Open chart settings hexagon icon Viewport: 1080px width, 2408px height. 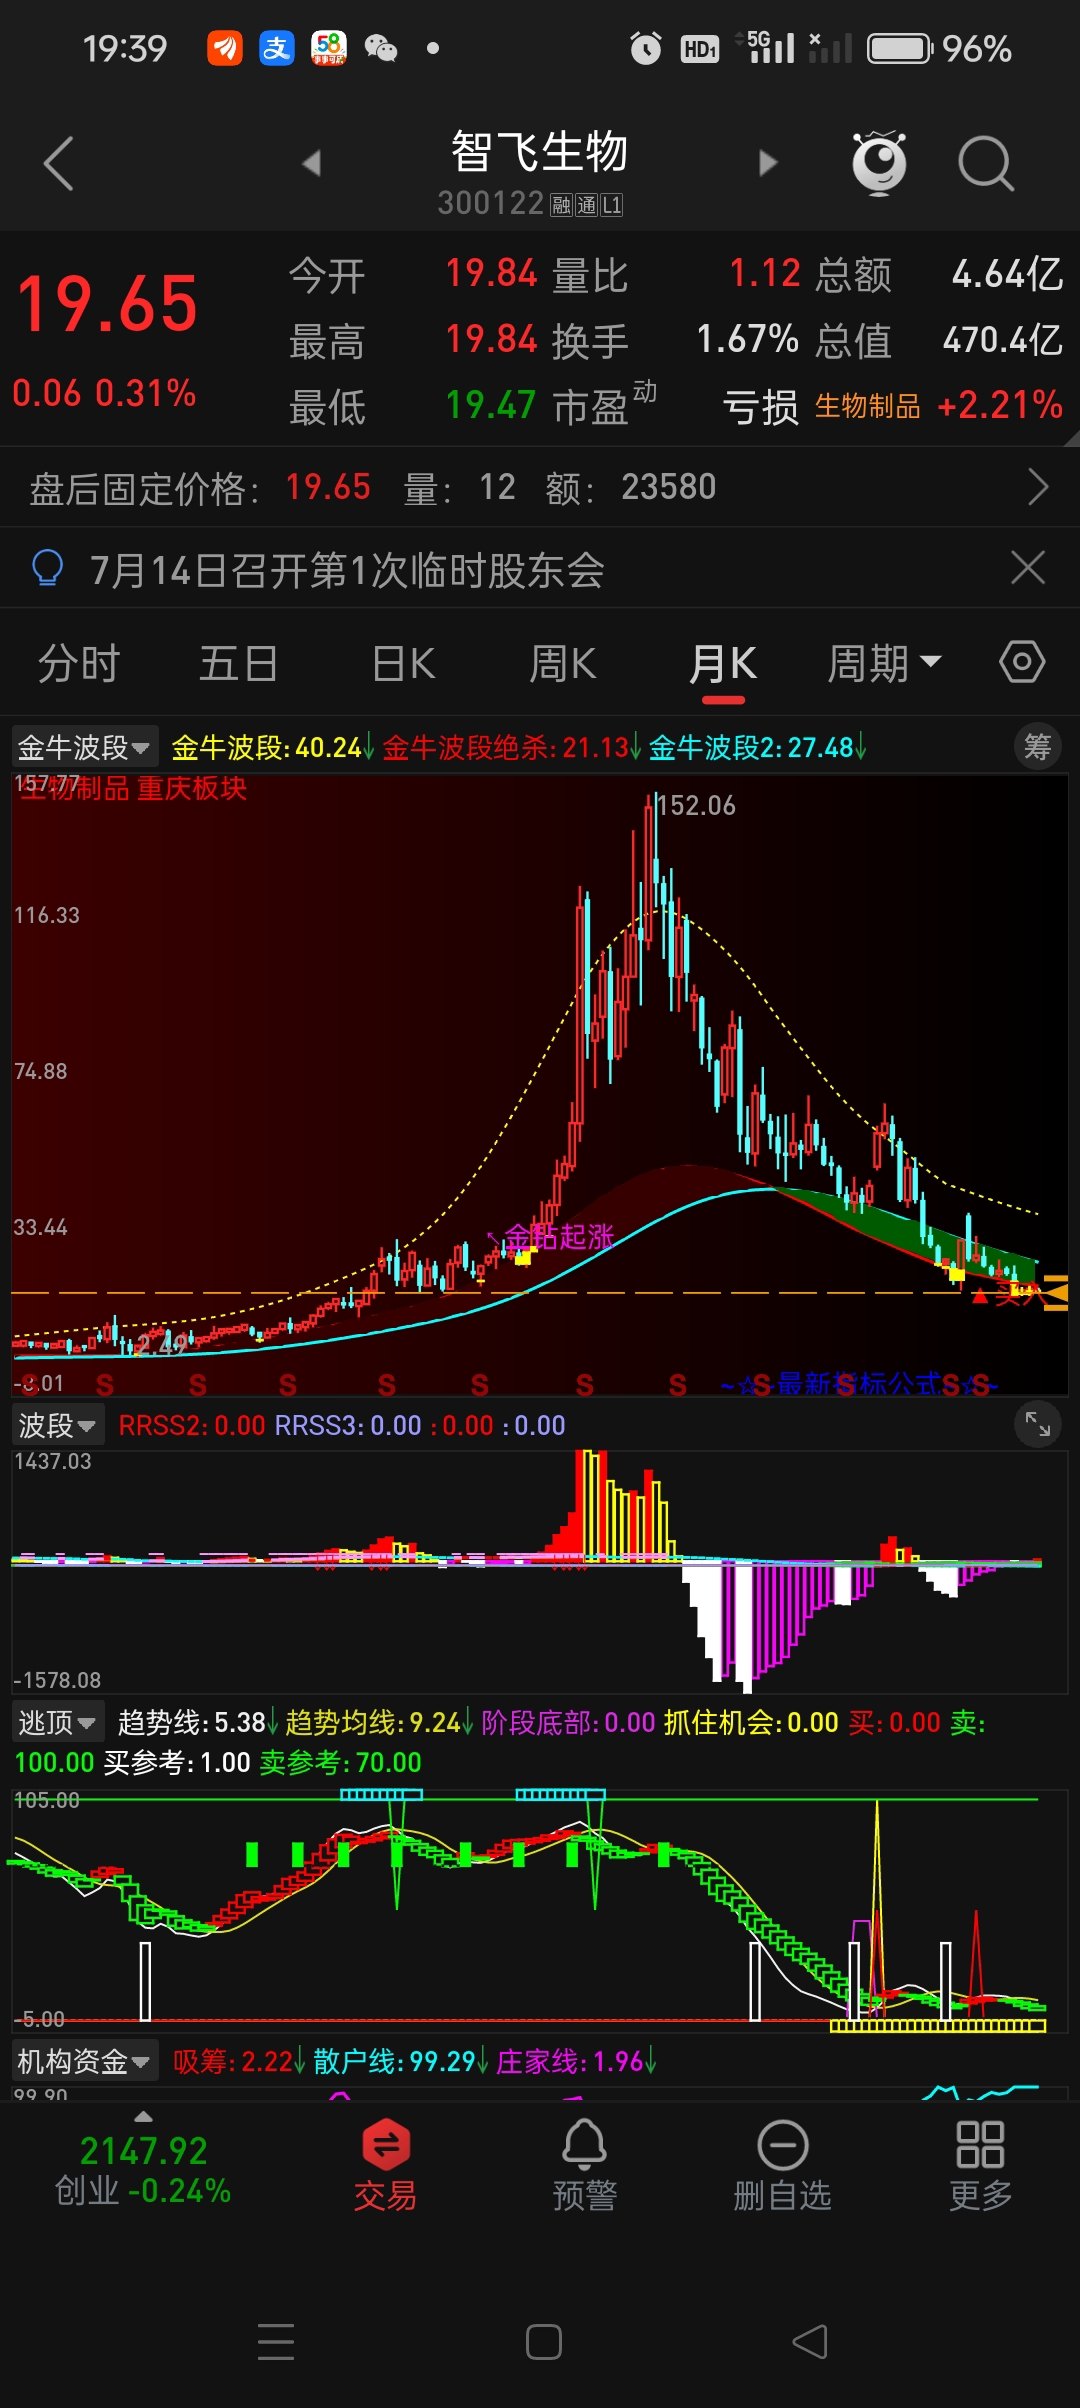coord(1022,662)
